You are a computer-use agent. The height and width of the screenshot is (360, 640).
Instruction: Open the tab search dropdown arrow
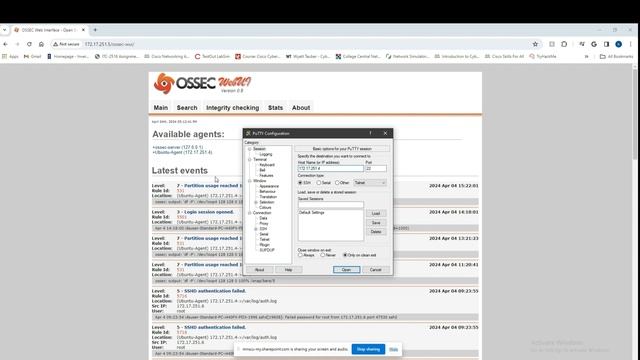(x=4, y=30)
